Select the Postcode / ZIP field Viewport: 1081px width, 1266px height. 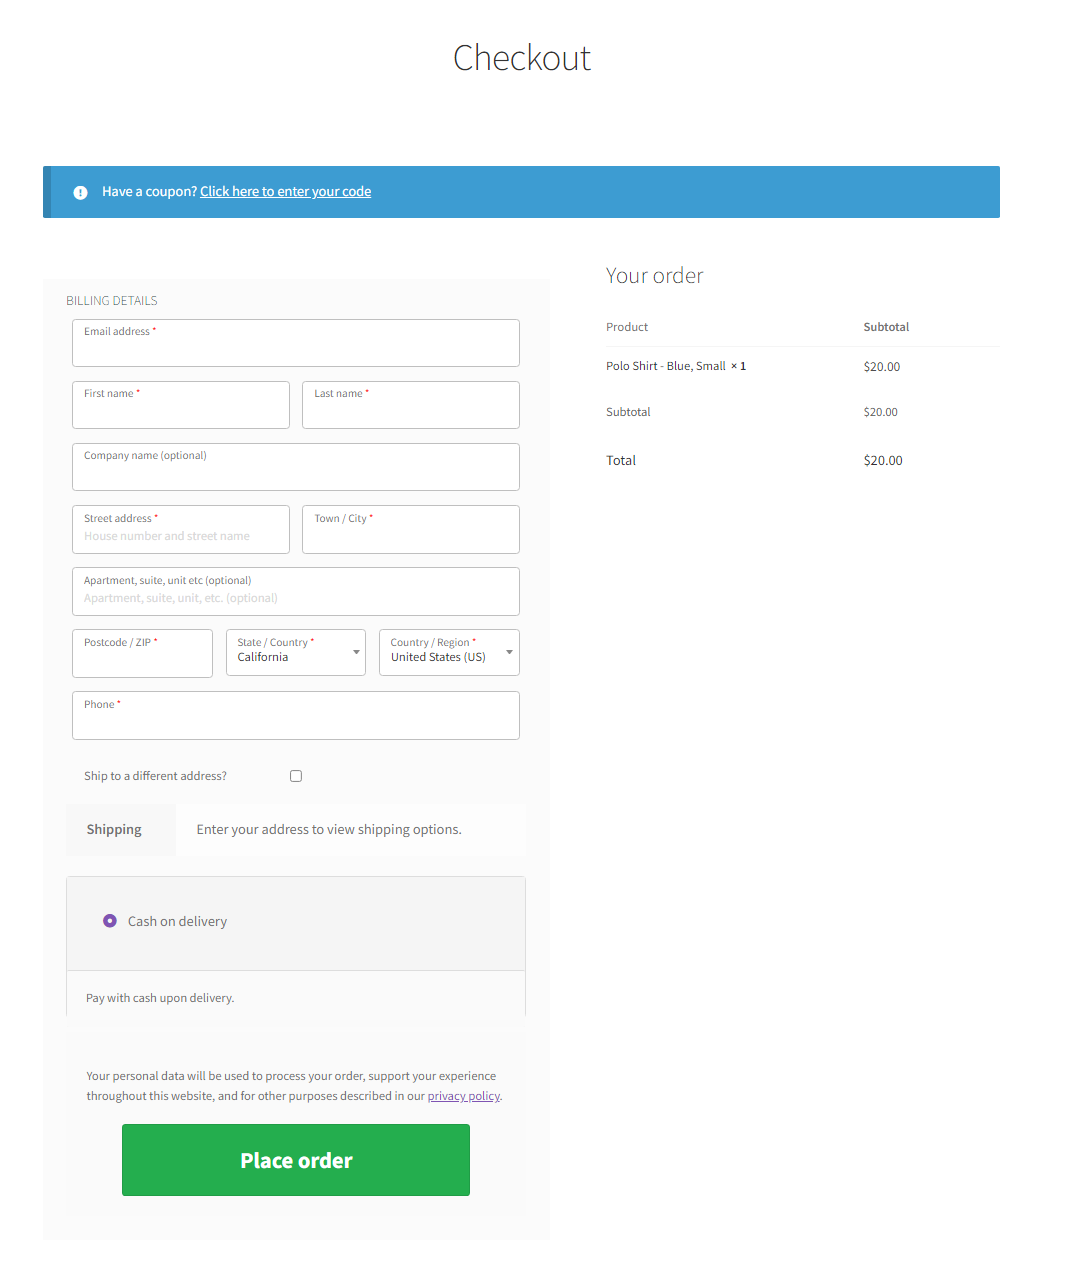[142, 653]
